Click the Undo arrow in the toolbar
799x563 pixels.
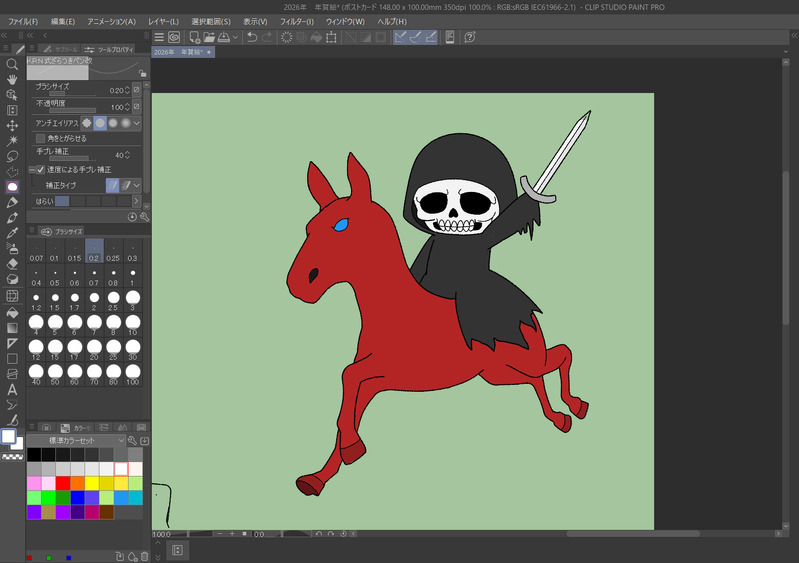[x=252, y=38]
